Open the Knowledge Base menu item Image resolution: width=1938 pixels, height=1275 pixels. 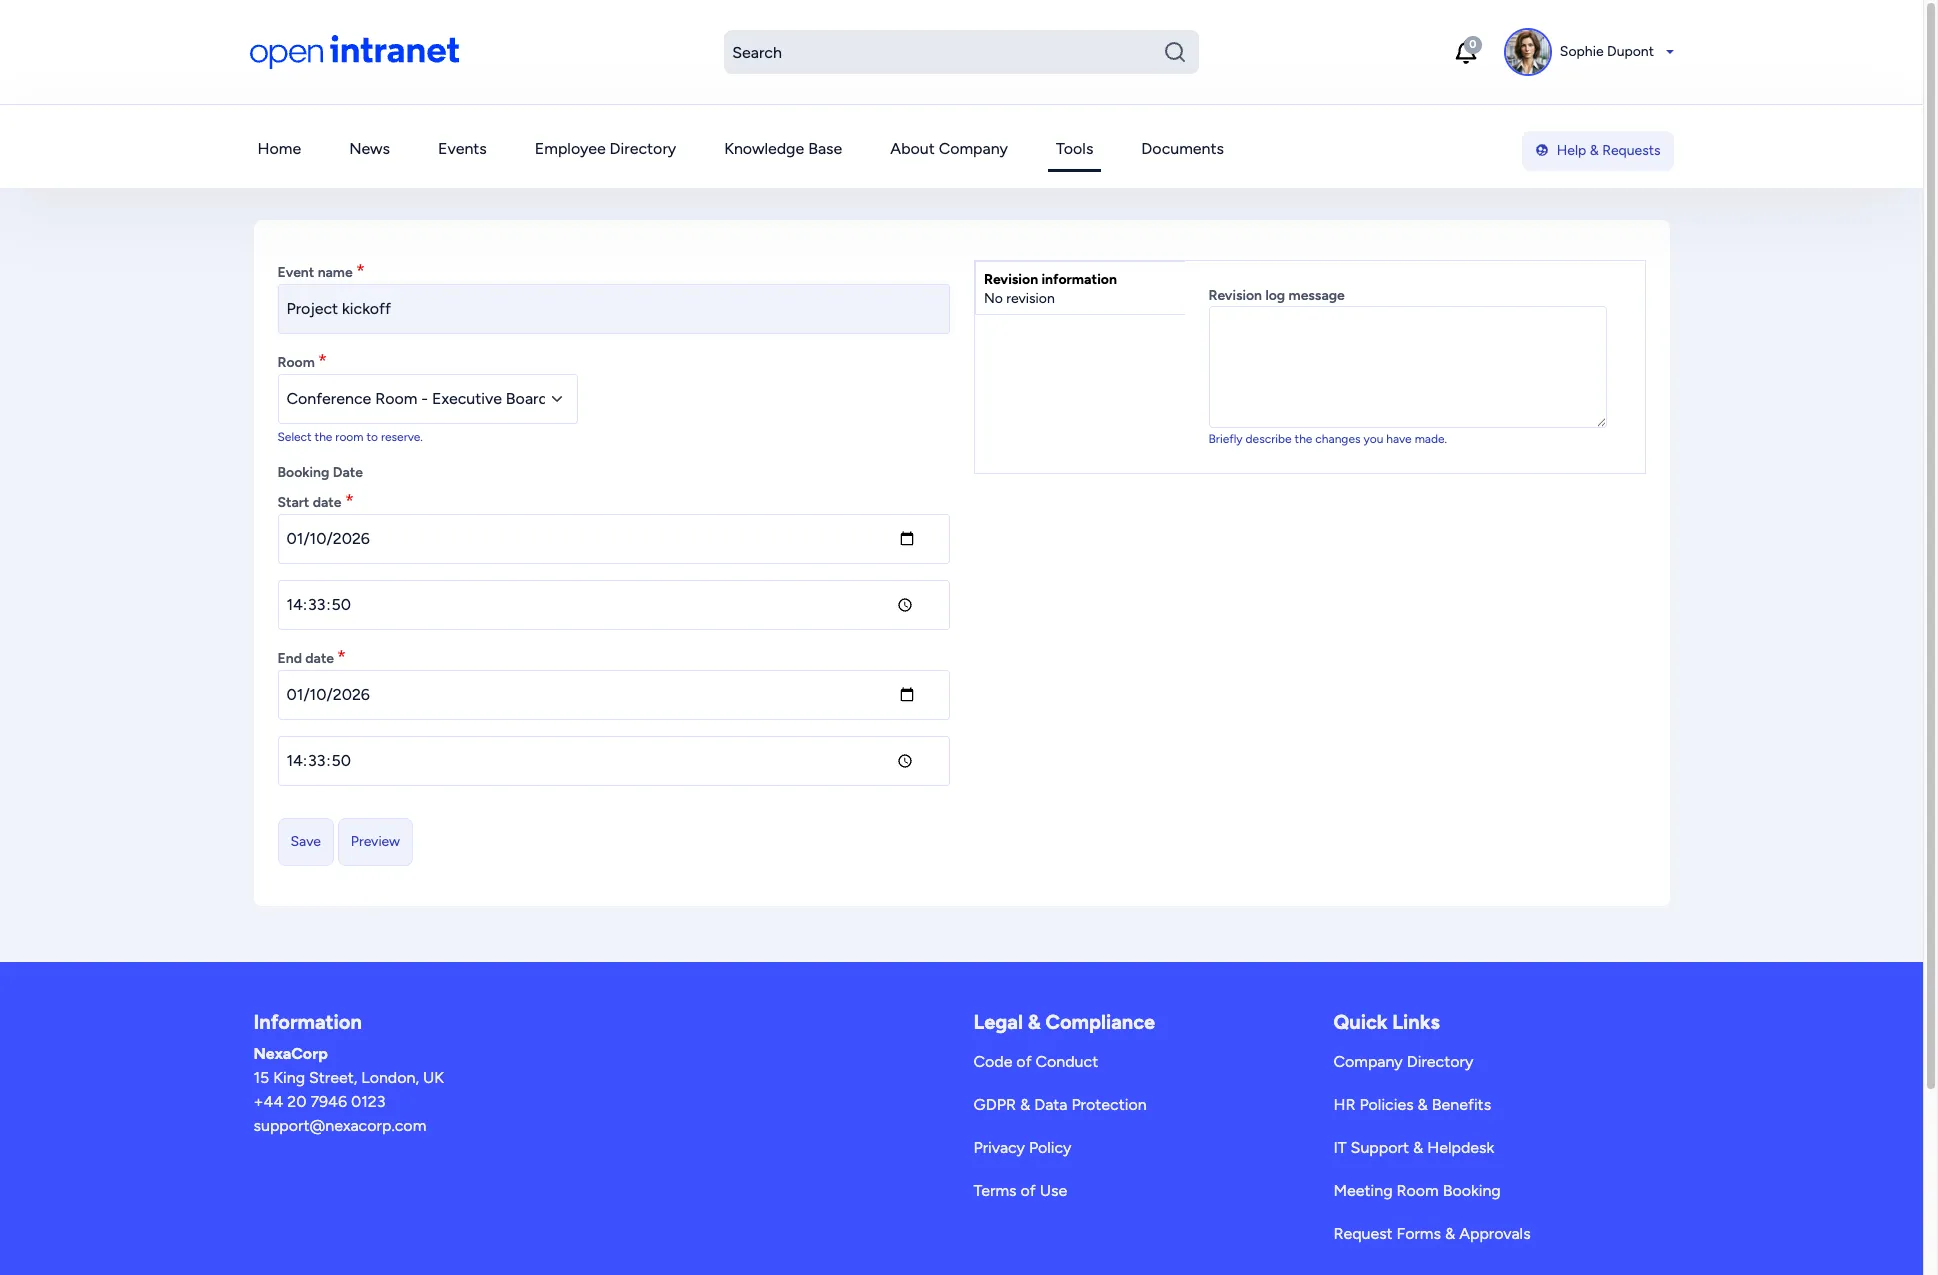tap(783, 149)
